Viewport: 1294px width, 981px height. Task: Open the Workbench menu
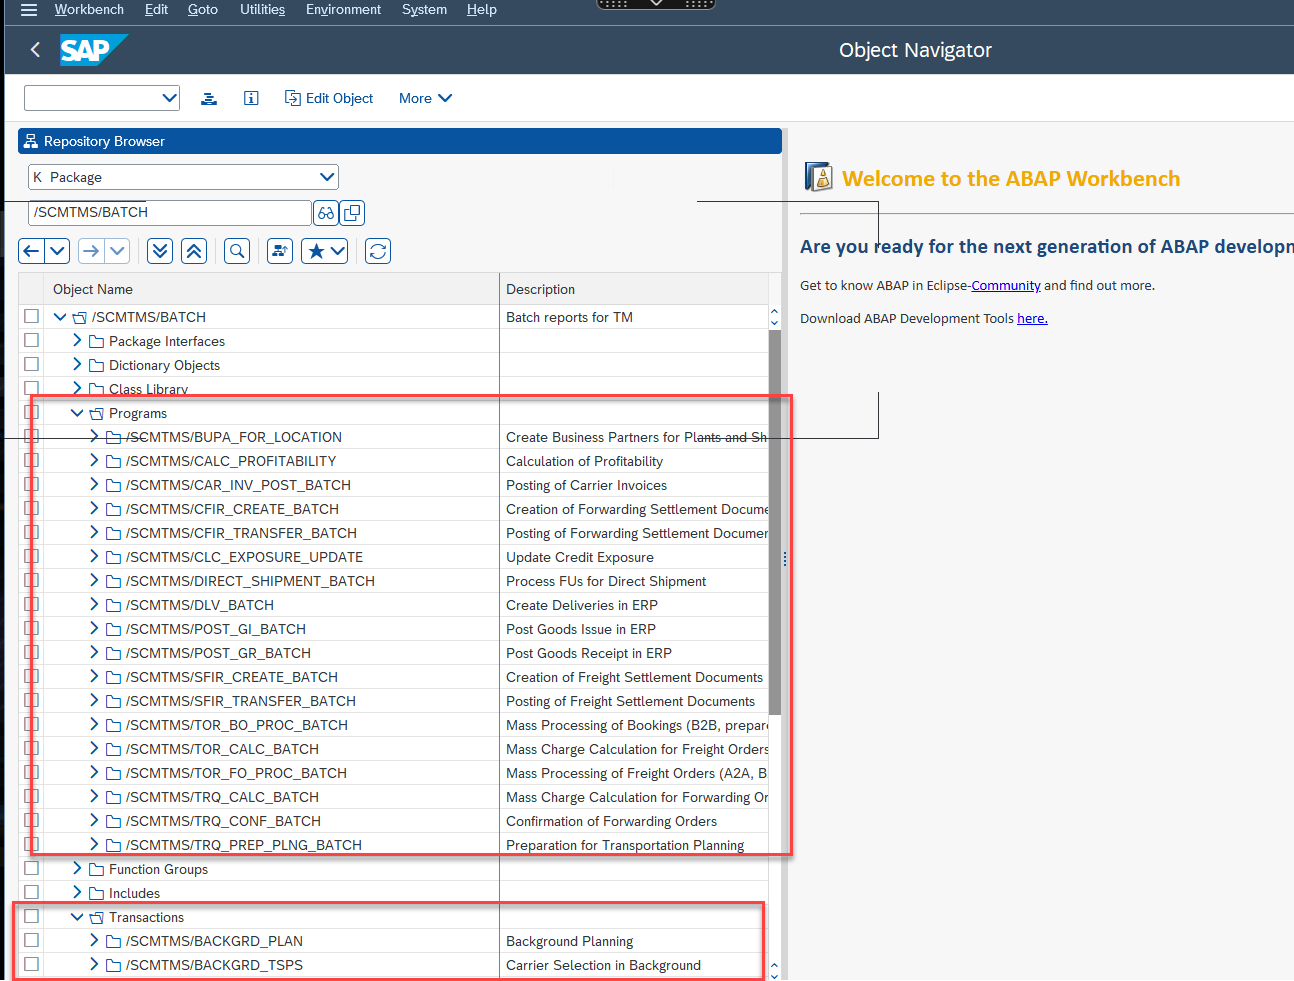point(89,10)
